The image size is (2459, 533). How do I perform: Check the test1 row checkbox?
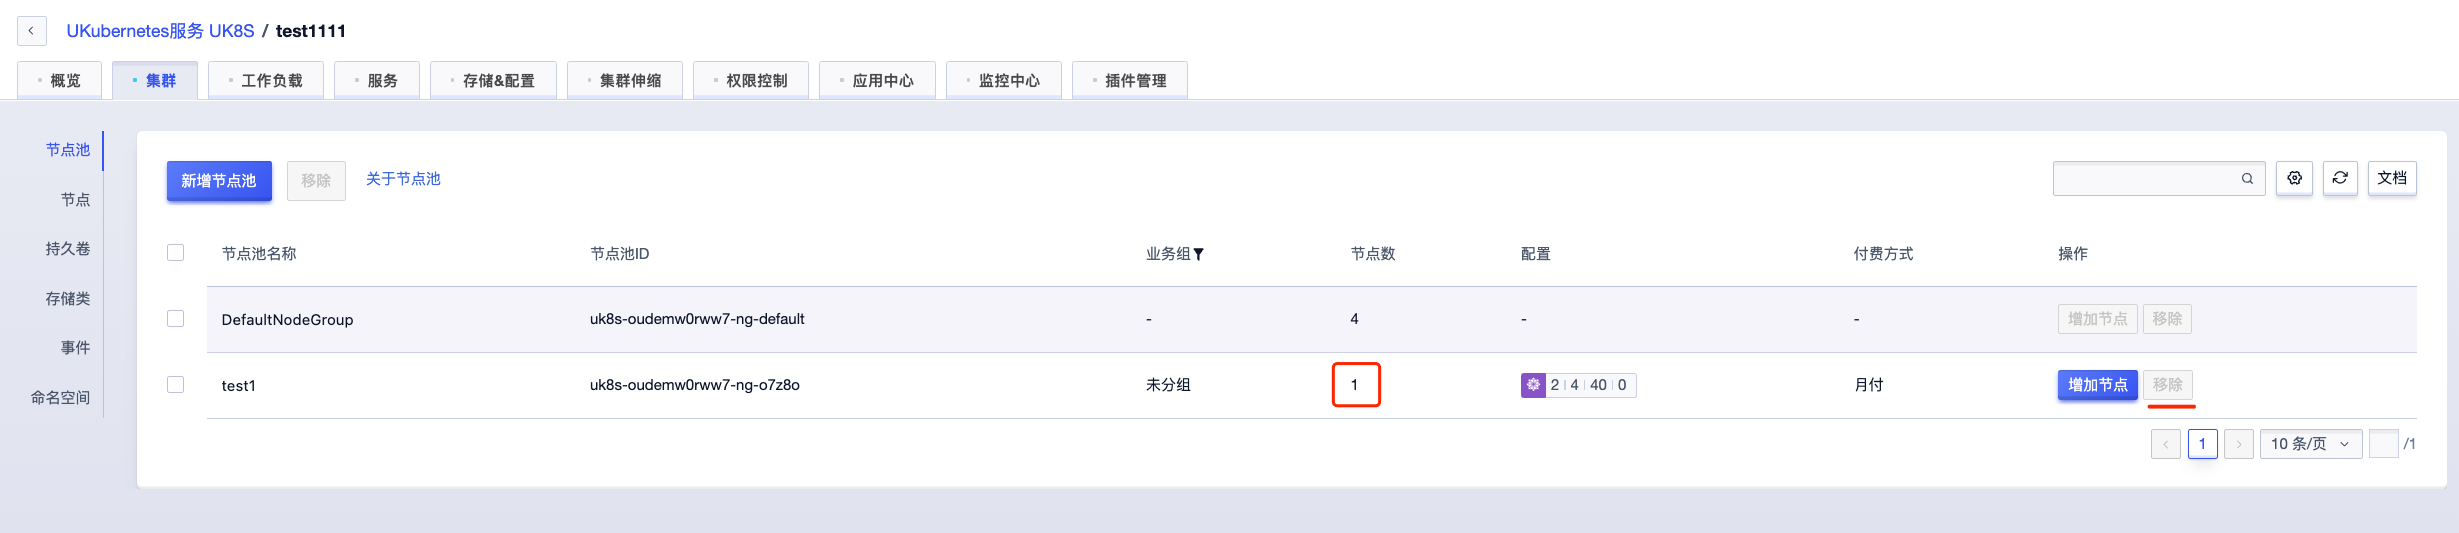(176, 385)
